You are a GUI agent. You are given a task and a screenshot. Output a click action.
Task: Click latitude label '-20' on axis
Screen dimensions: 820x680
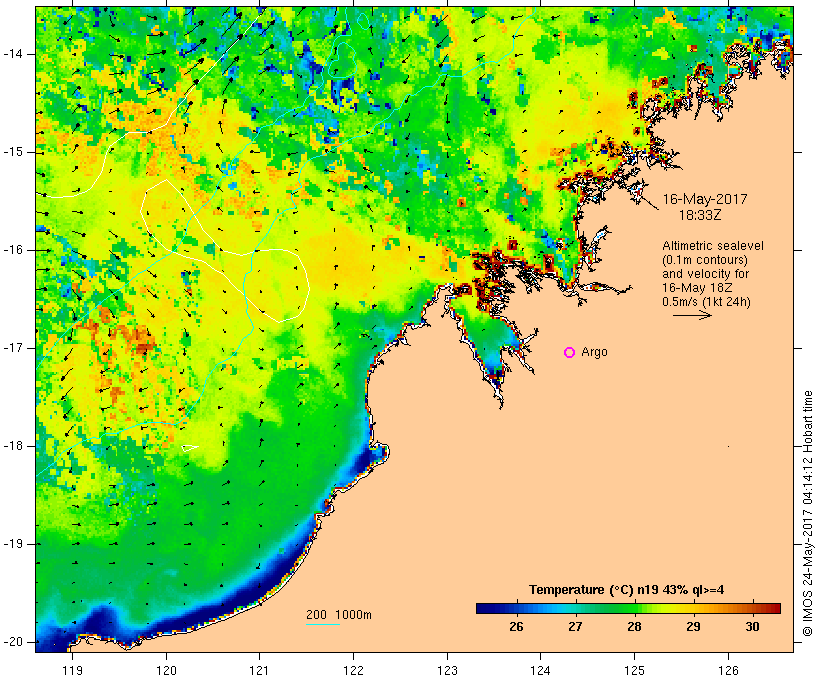click(x=13, y=642)
